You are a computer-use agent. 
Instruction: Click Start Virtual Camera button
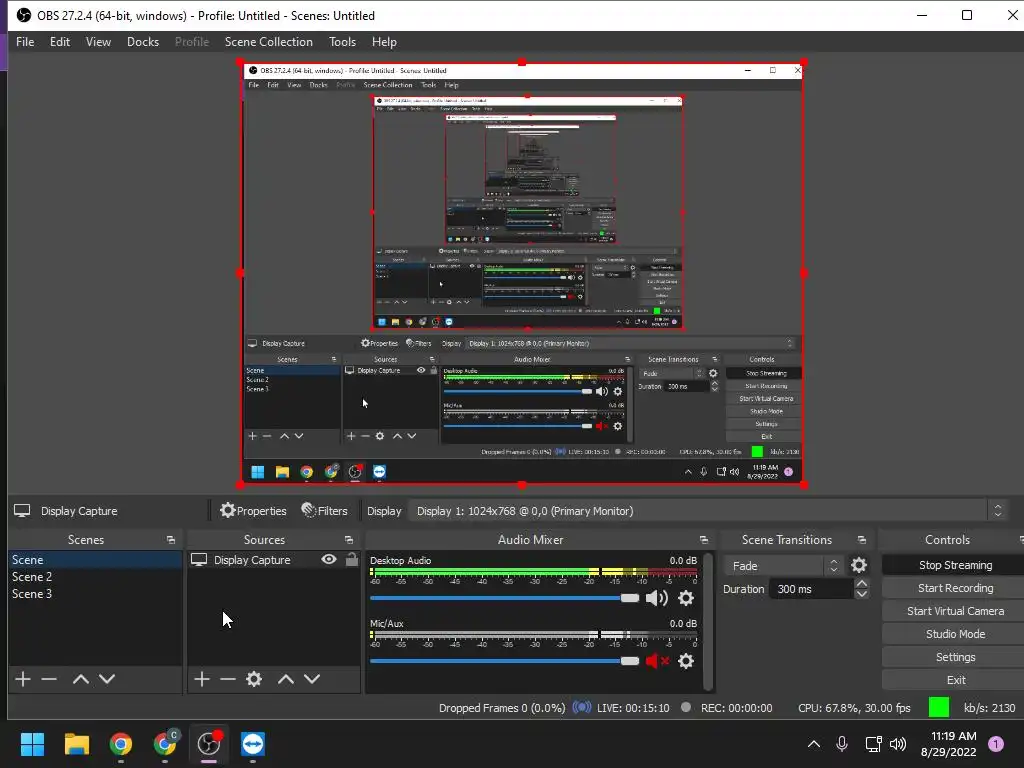(x=953, y=611)
